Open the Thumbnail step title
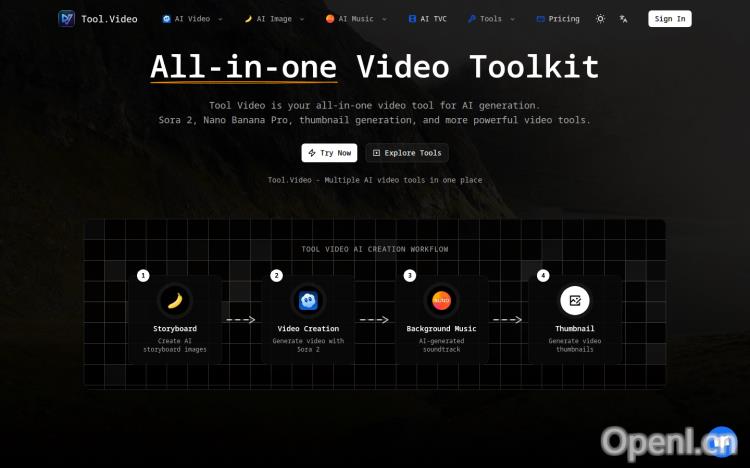Viewport: 750px width, 468px height. (x=575, y=329)
